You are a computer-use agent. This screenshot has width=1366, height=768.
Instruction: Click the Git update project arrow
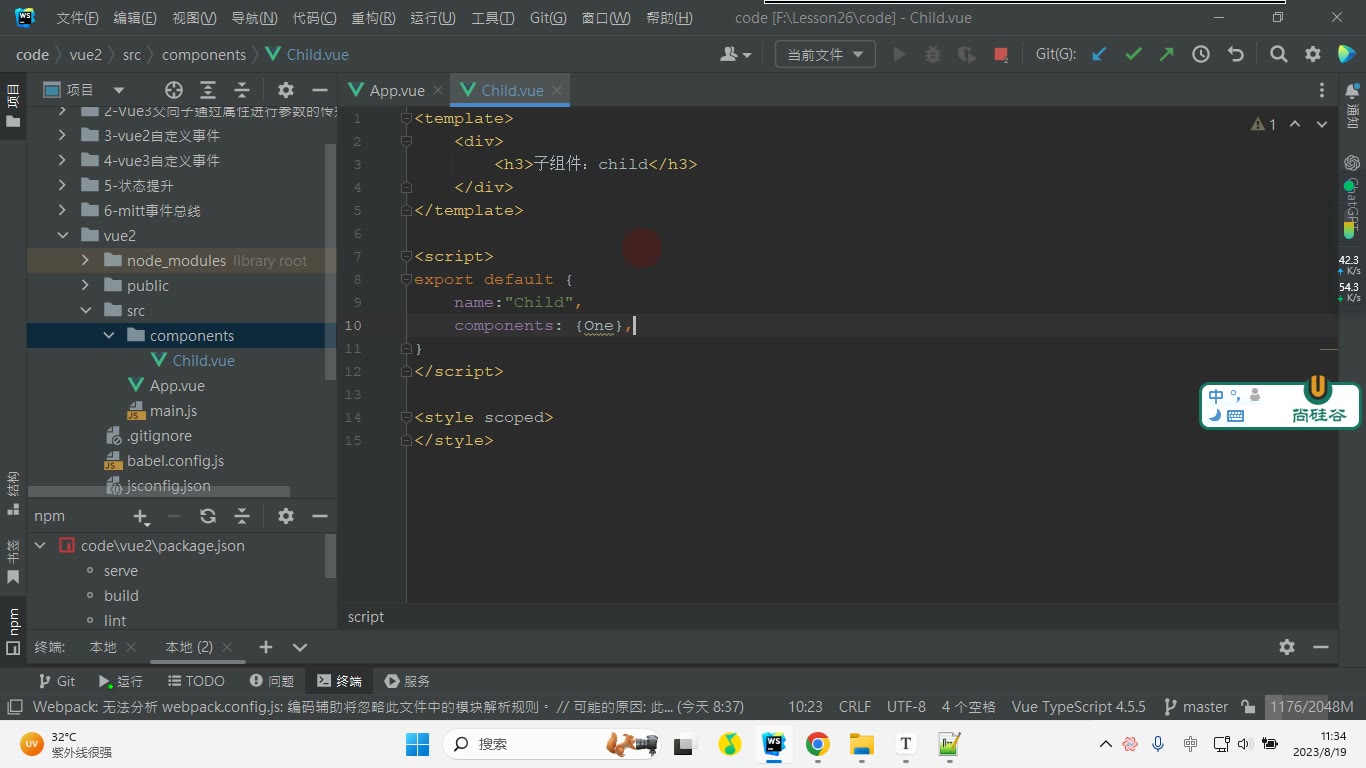tap(1099, 55)
